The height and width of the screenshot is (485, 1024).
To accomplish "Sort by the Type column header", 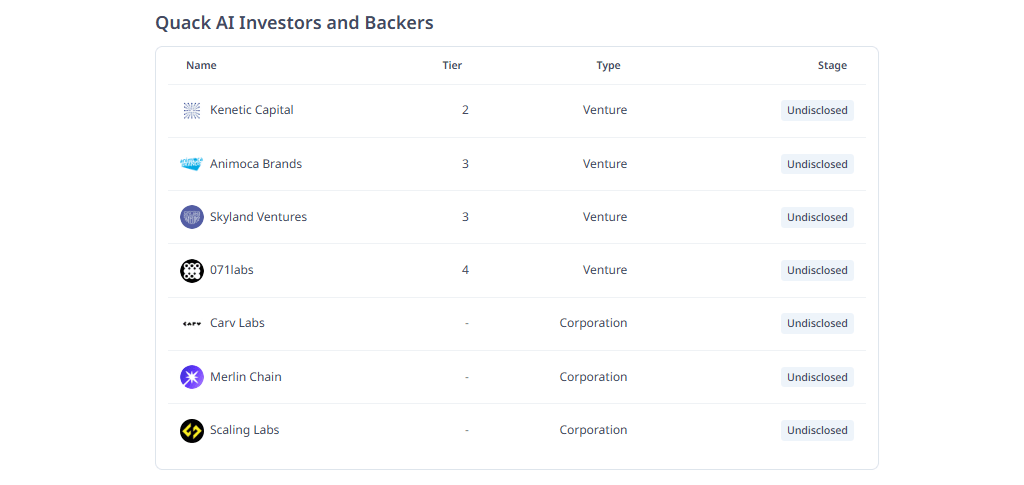I will tap(608, 66).
